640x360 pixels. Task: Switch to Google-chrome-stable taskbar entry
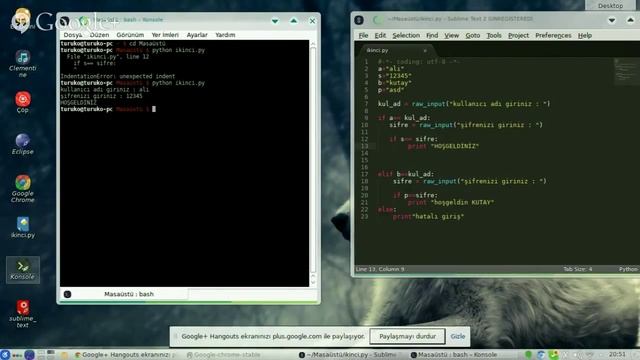[223, 355]
